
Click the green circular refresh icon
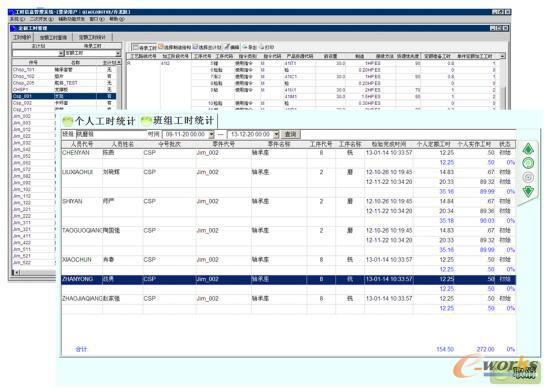click(528, 163)
